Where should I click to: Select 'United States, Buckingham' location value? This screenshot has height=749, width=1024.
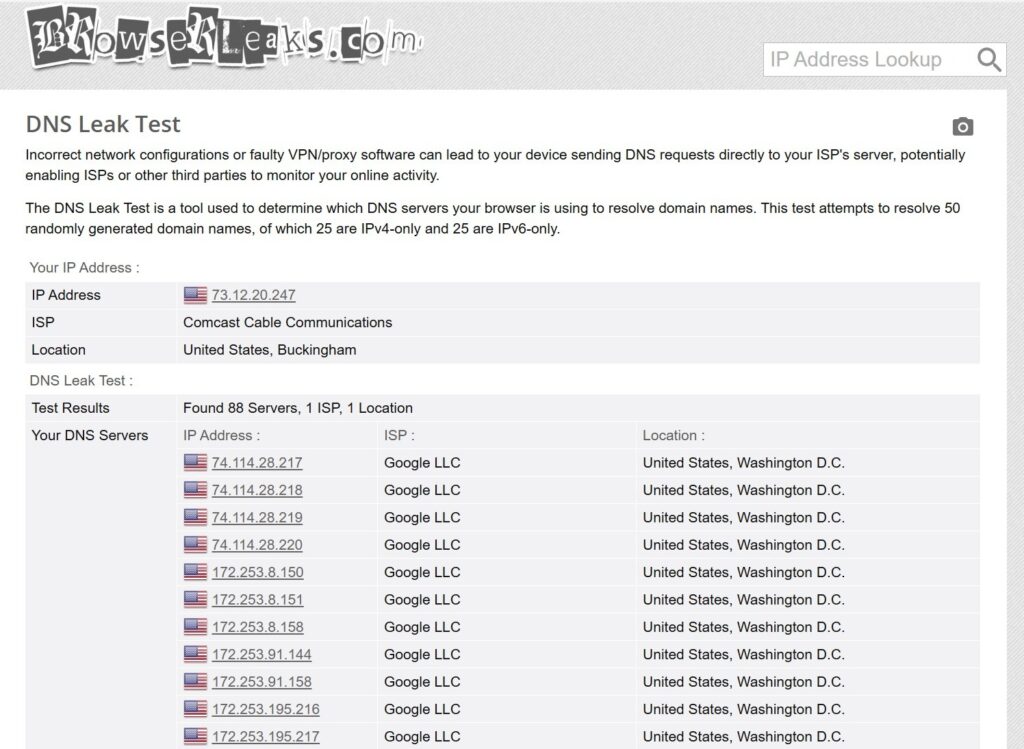point(270,350)
